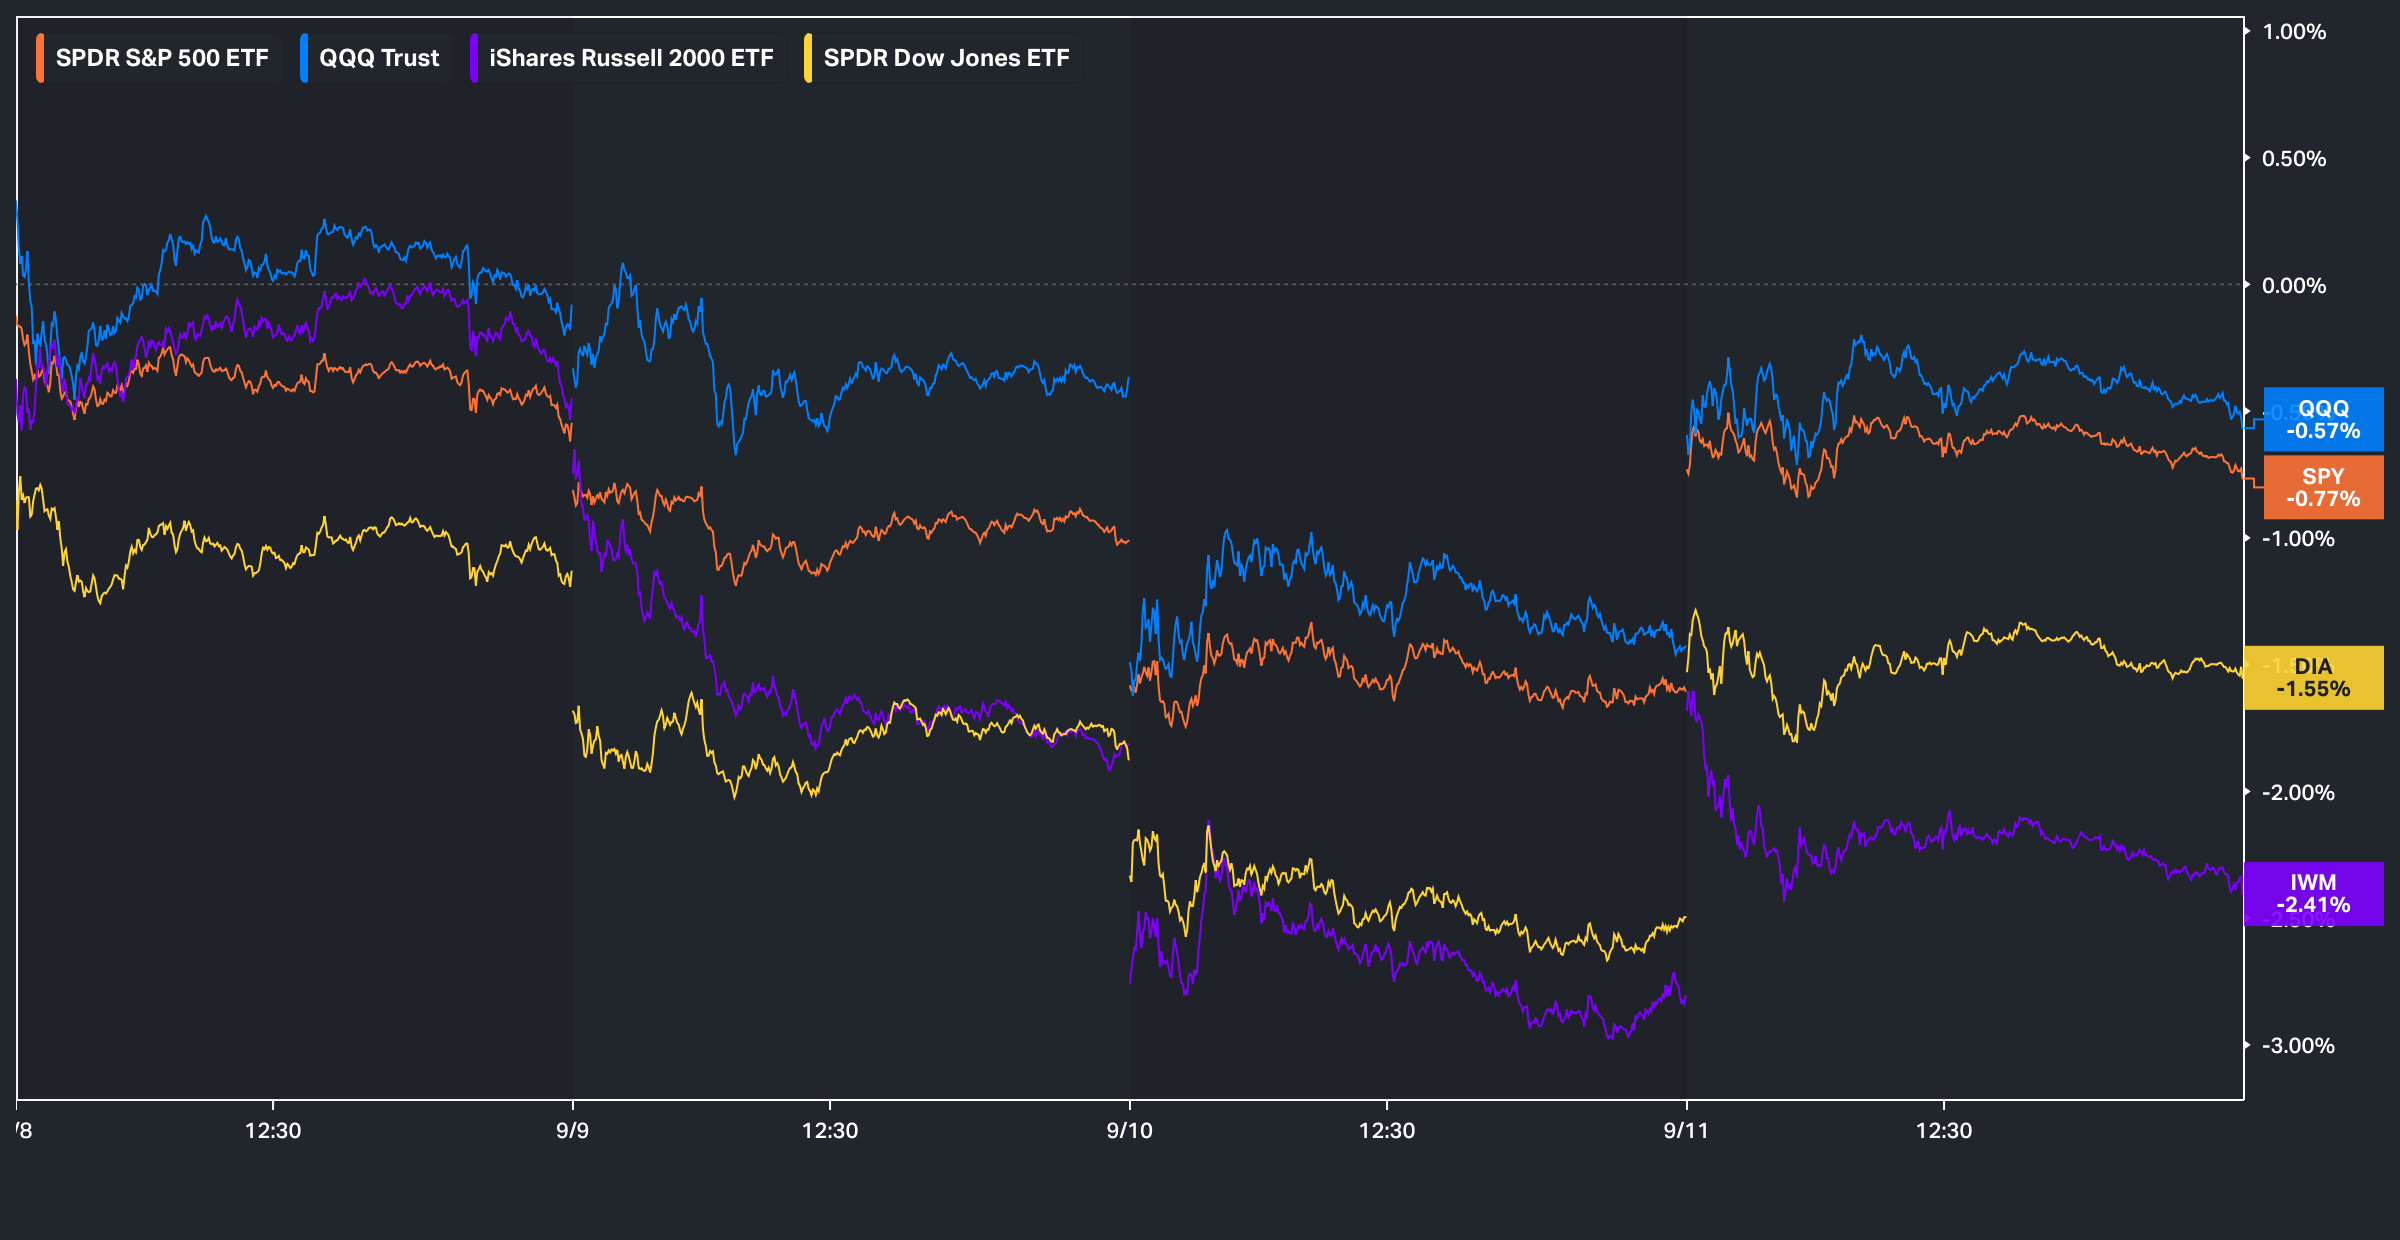The image size is (2400, 1240).
Task: Click the yellow color bar beside SPDR Dow Jones
Action: click(x=808, y=58)
